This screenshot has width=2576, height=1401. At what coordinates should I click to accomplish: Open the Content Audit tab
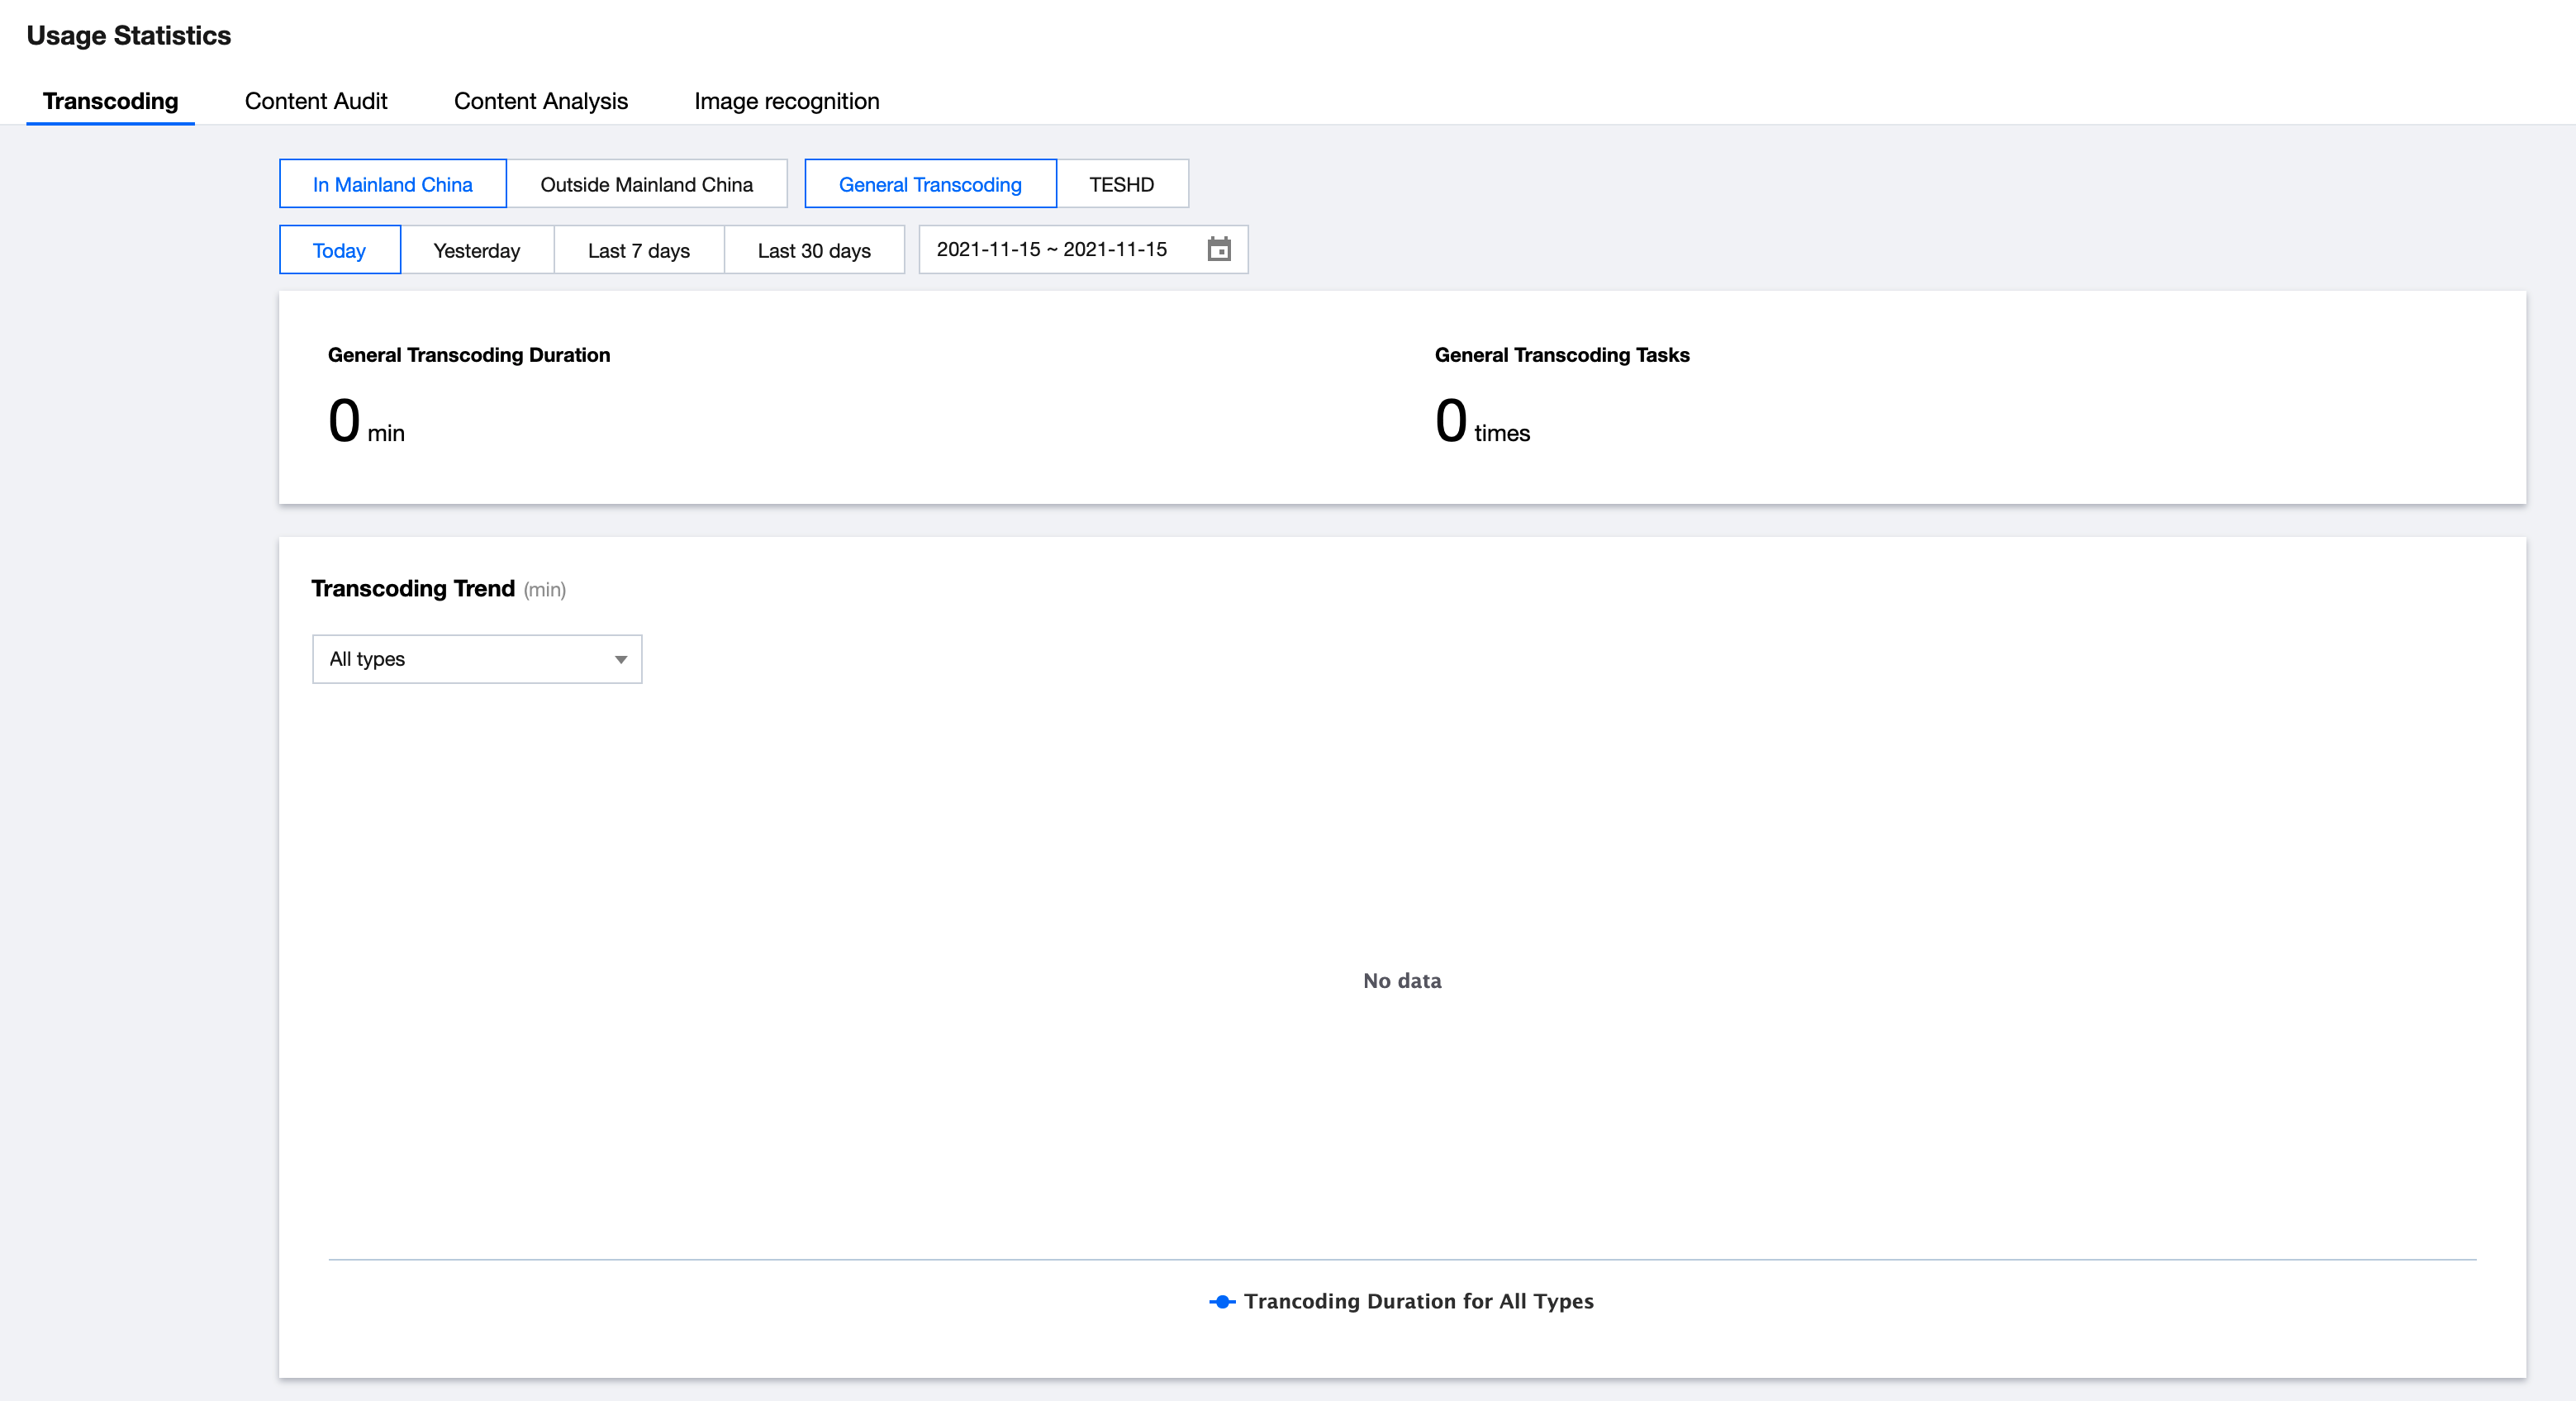(315, 101)
